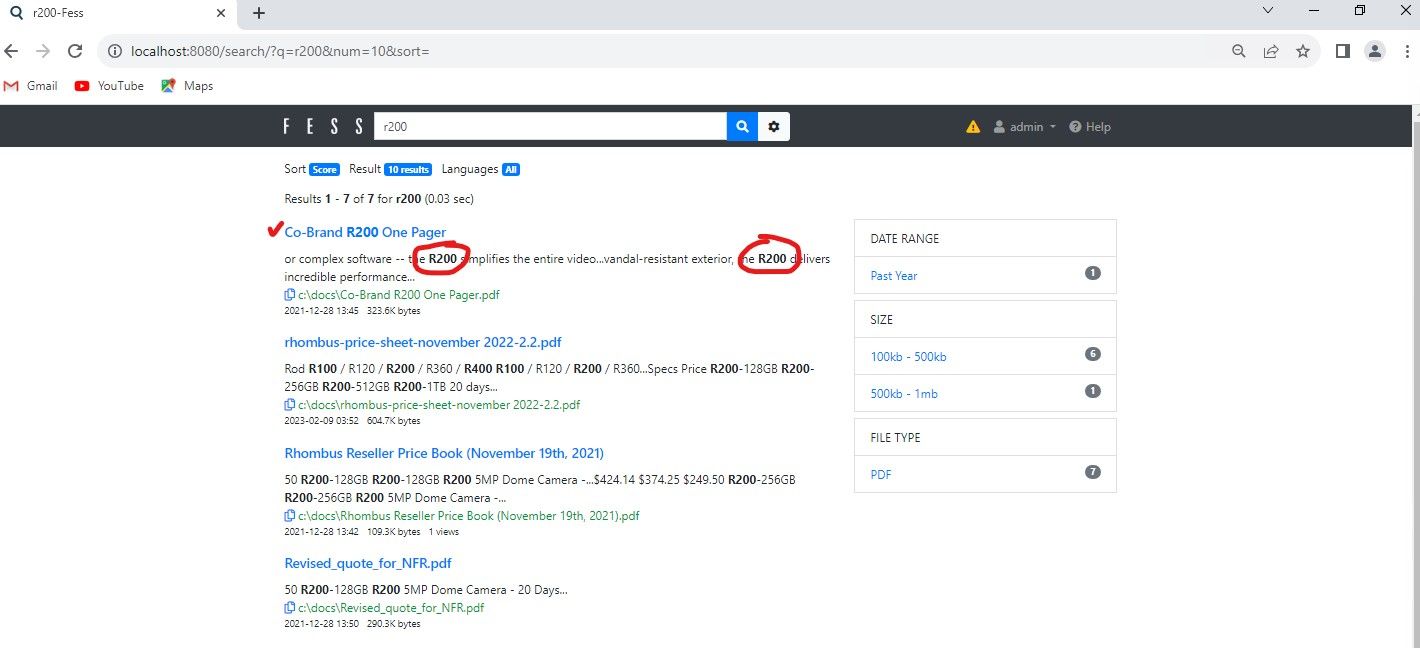Open search options gear icon
This screenshot has height=648, width=1420.
773,127
